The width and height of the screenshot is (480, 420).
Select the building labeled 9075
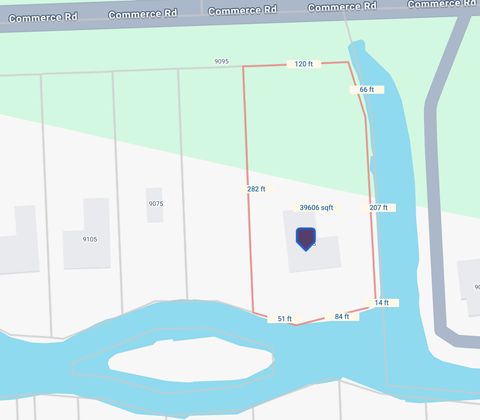tap(155, 205)
